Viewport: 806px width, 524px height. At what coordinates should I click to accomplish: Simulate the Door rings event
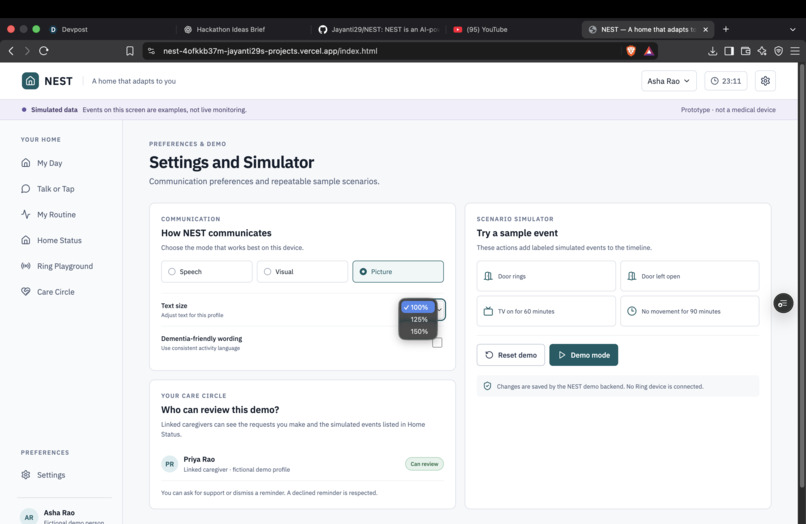pyautogui.click(x=546, y=276)
